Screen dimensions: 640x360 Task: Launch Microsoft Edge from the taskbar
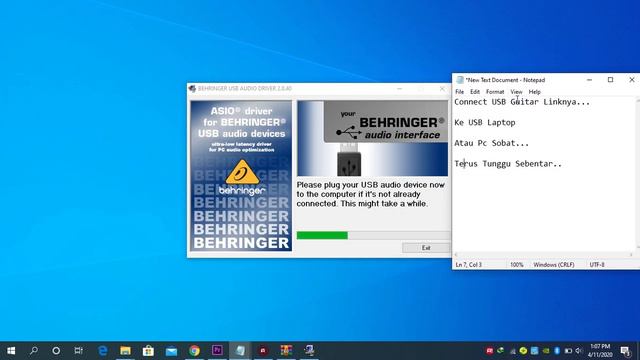[x=102, y=351]
